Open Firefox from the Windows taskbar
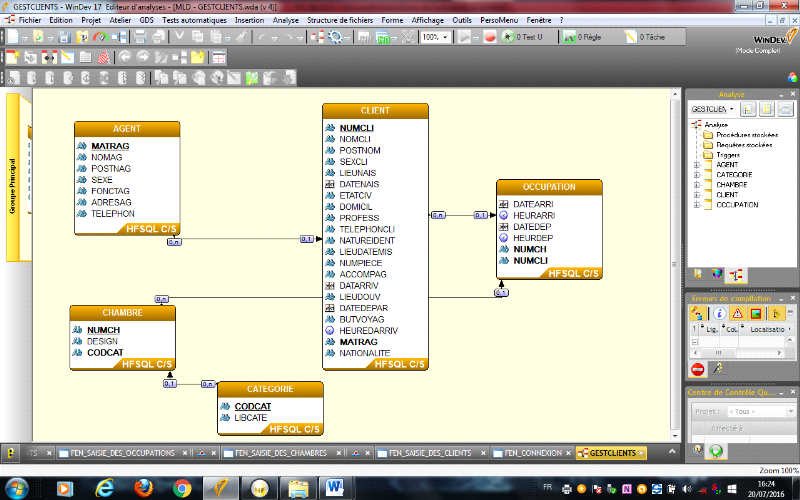 click(x=143, y=487)
